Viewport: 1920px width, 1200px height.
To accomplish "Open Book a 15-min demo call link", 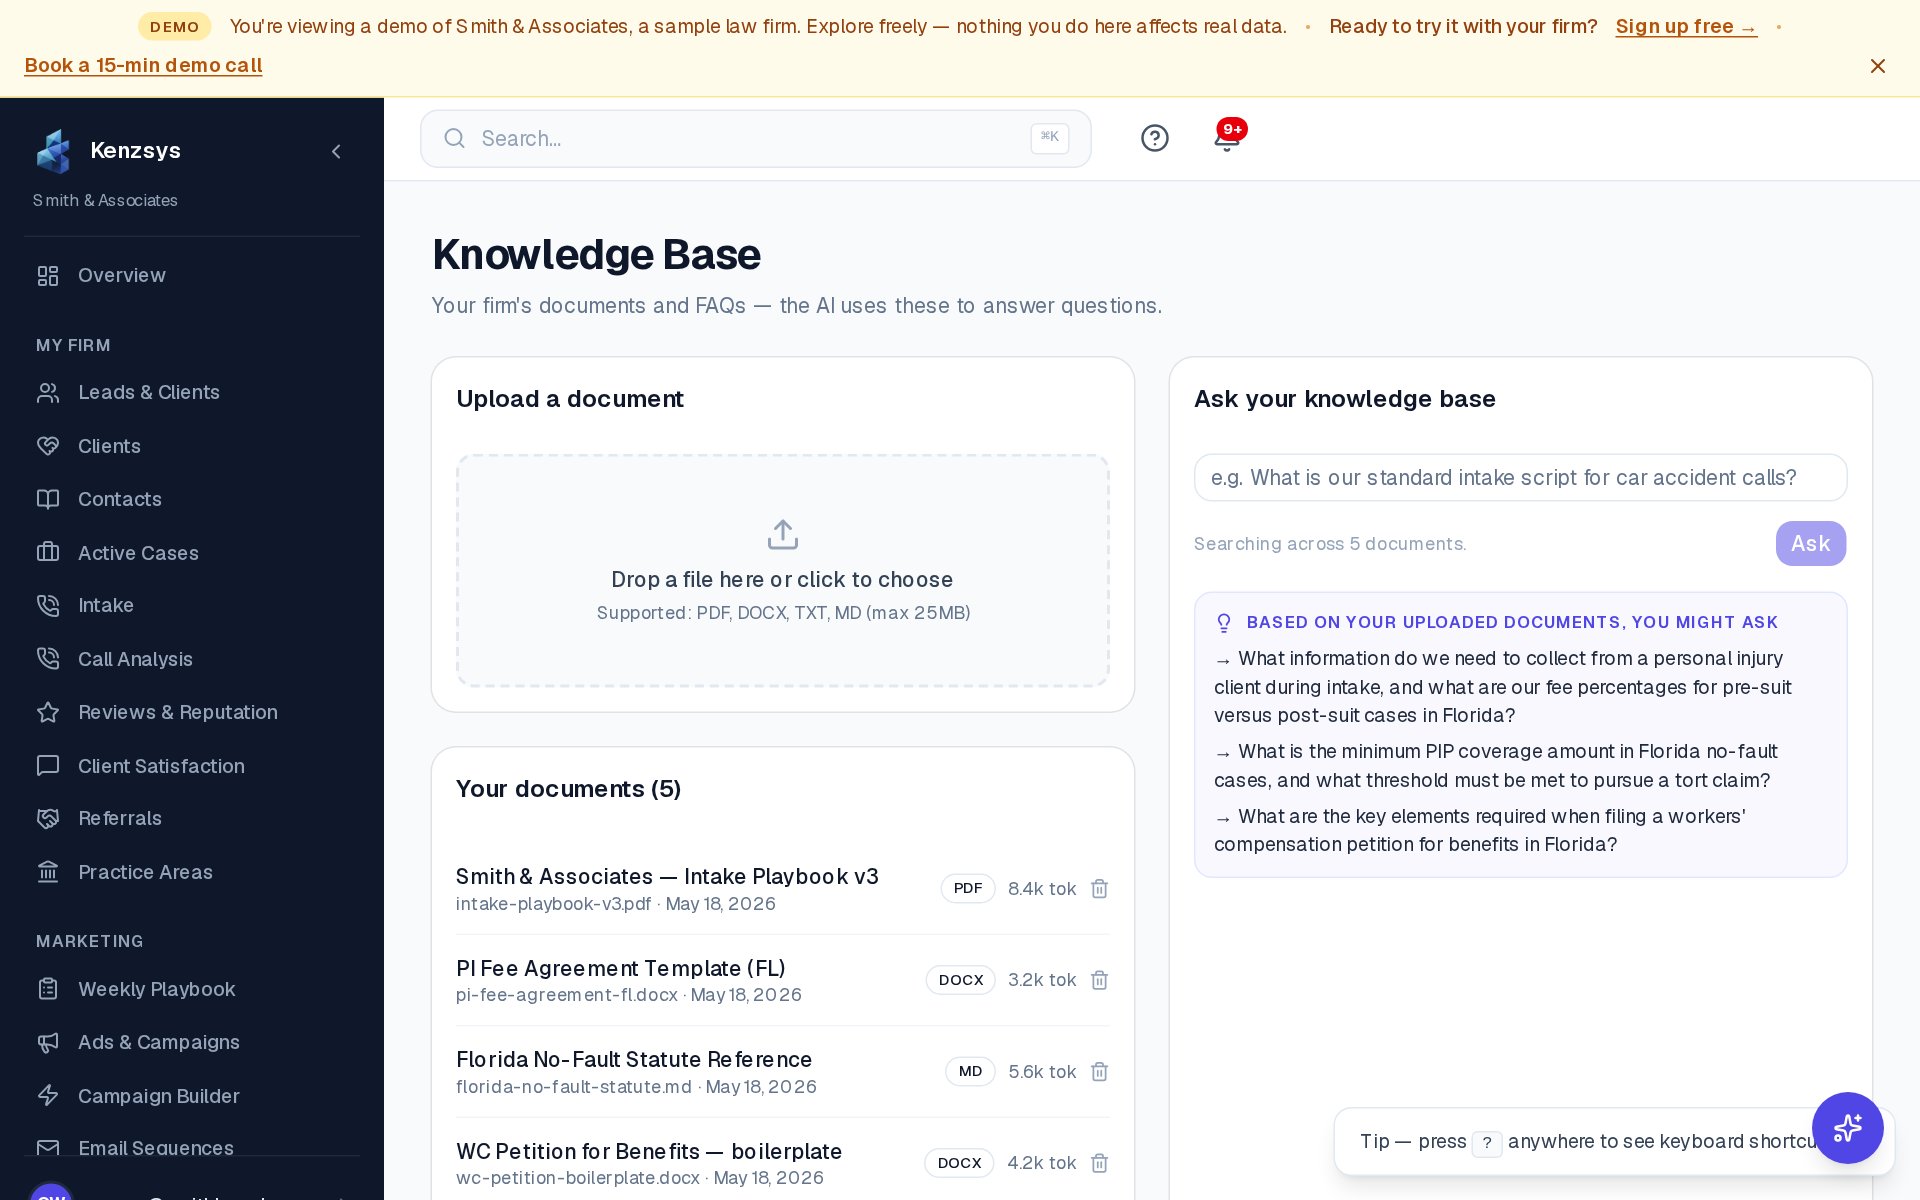I will tap(143, 65).
